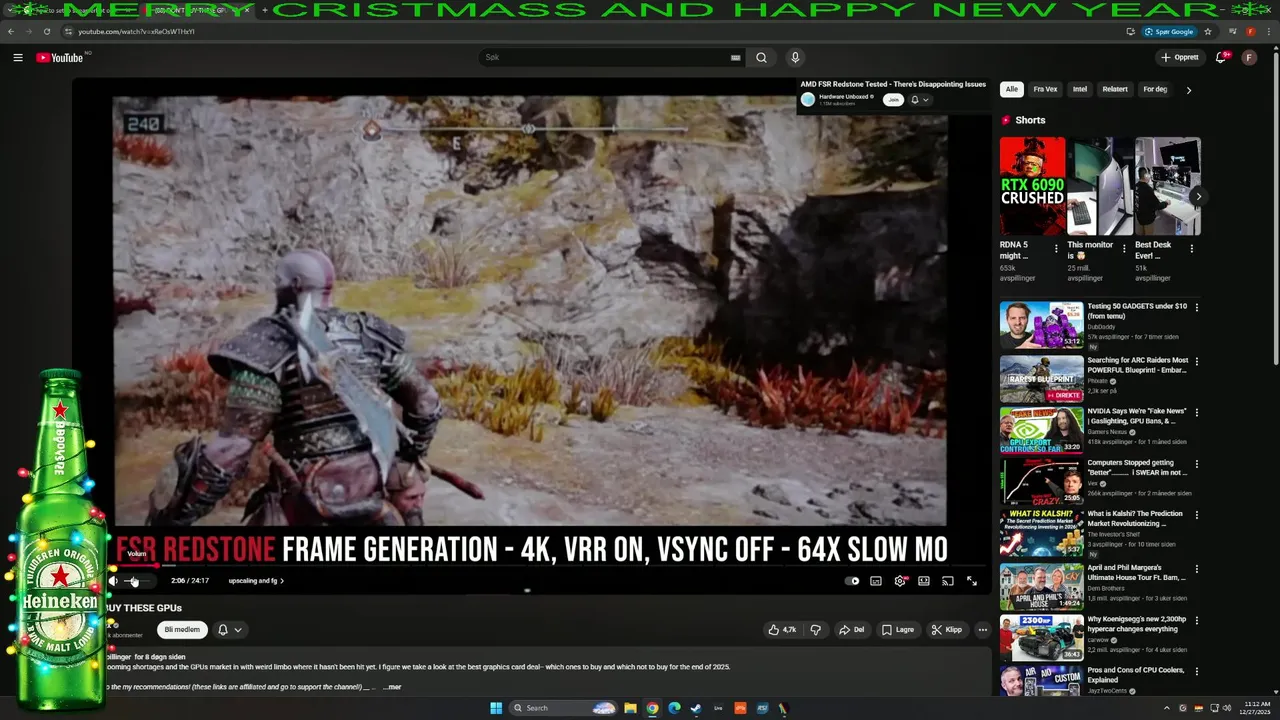Open the channel notification bell dropdown
Image resolution: width=1280 pixels, height=720 pixels.
click(x=230, y=630)
